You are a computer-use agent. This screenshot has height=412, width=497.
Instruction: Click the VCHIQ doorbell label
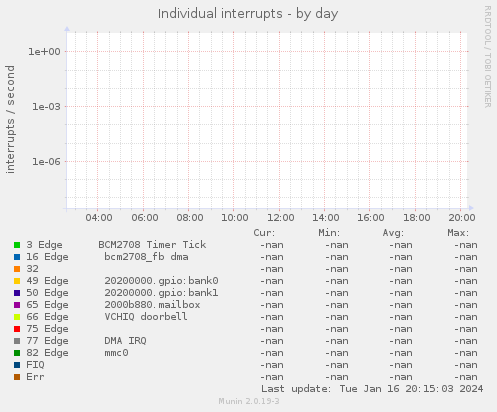pos(146,317)
